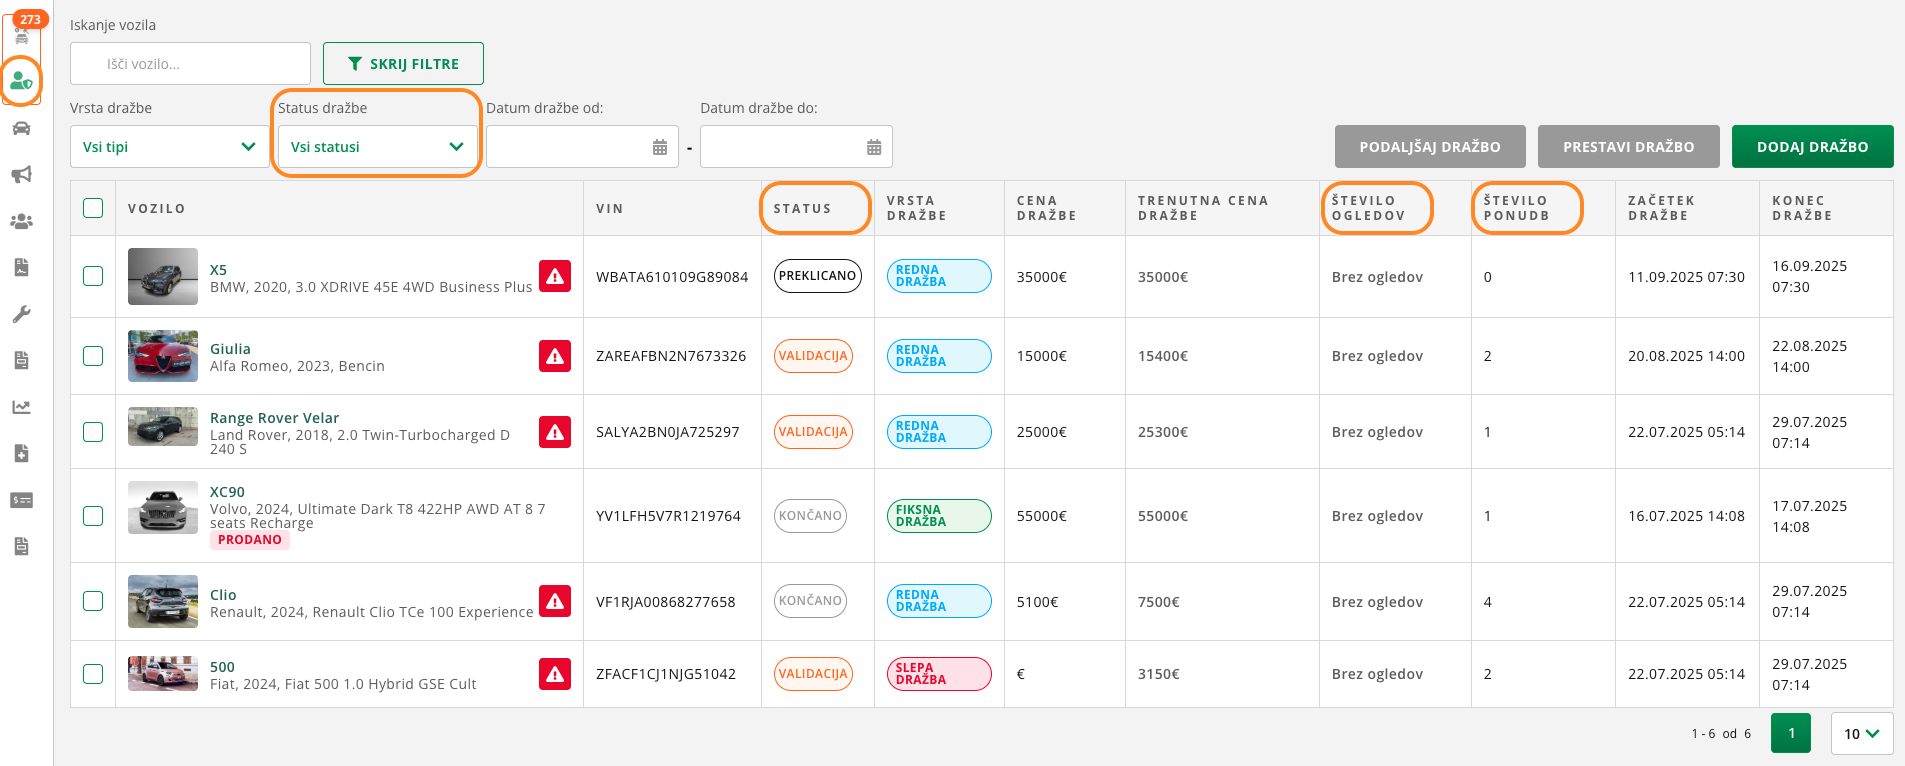
Task: Tick the checkbox for the XC90 row
Action: click(93, 516)
